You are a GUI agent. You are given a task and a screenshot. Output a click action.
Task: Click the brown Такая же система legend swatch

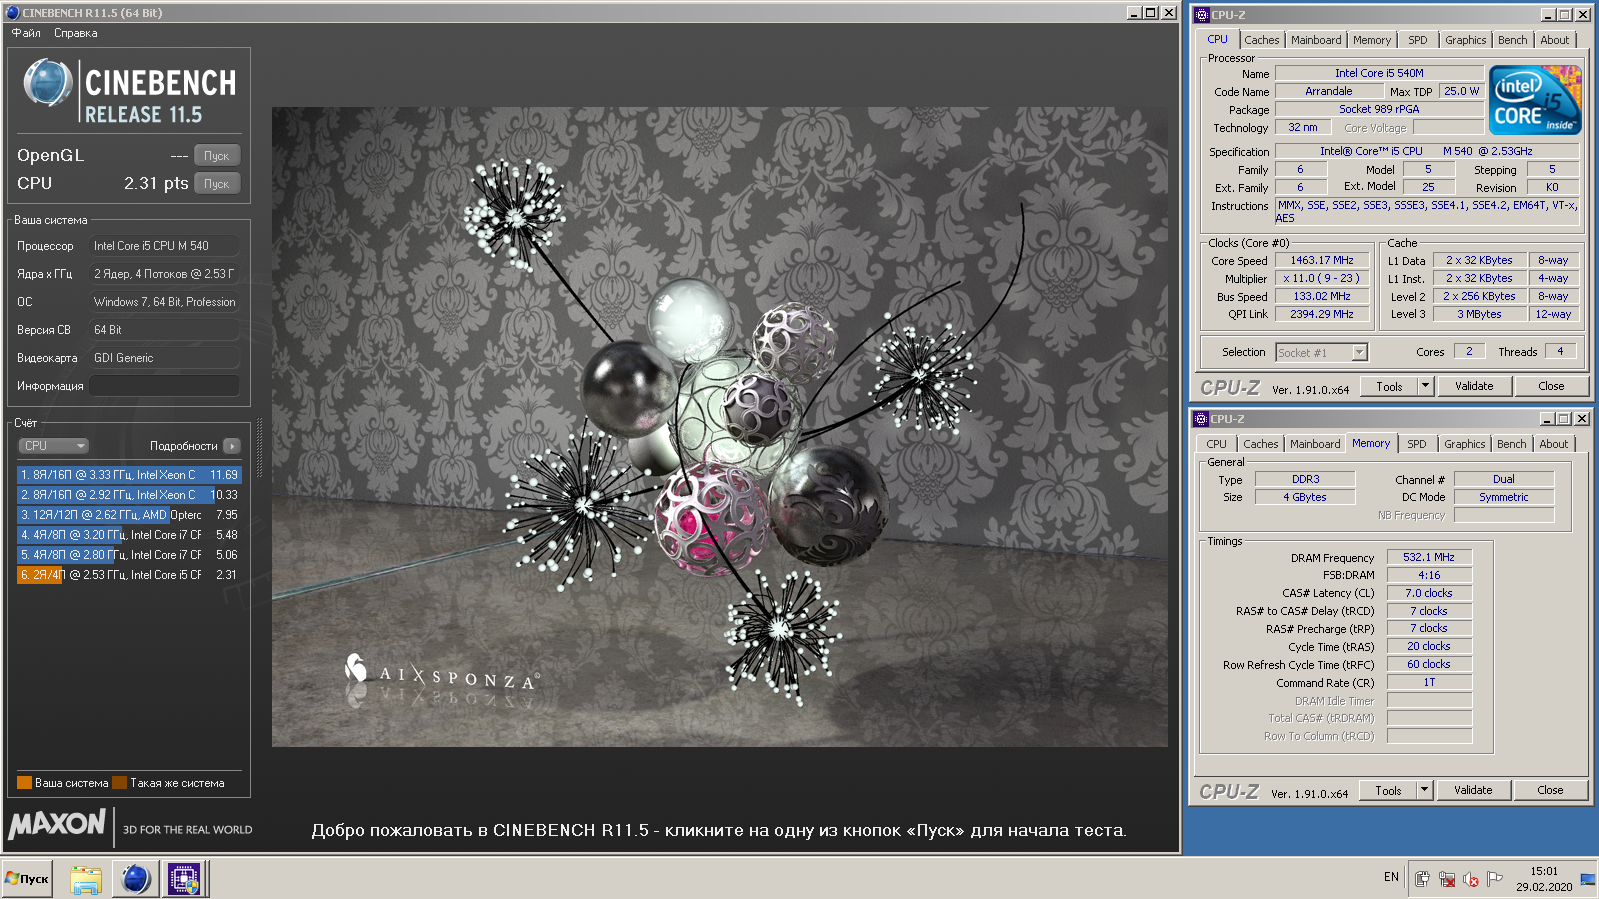119,783
